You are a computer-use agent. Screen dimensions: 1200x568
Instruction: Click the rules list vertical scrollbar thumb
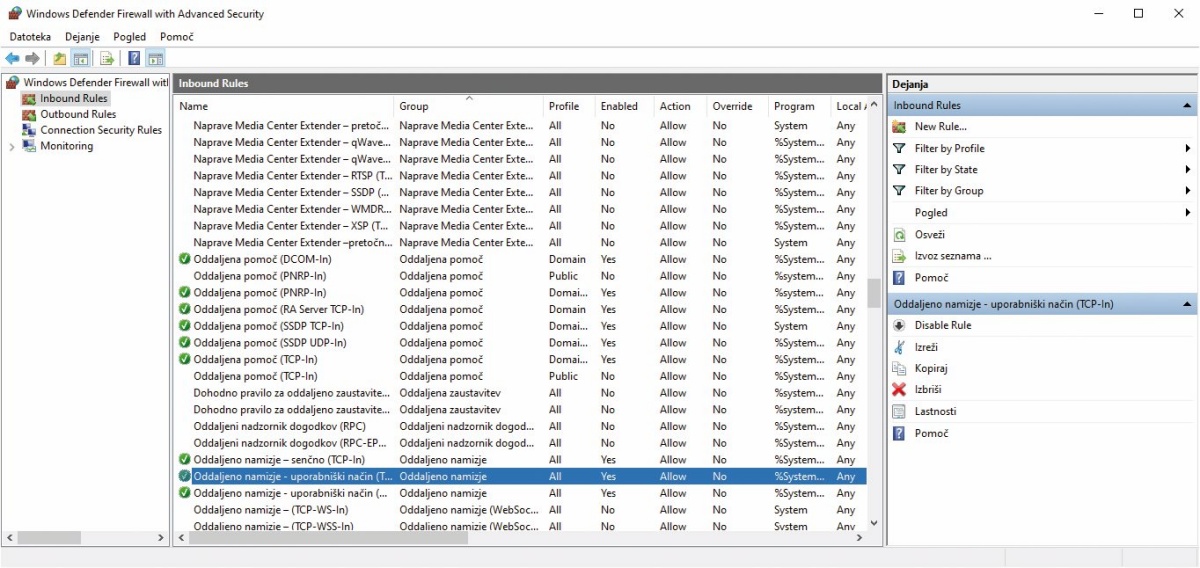coord(874,294)
